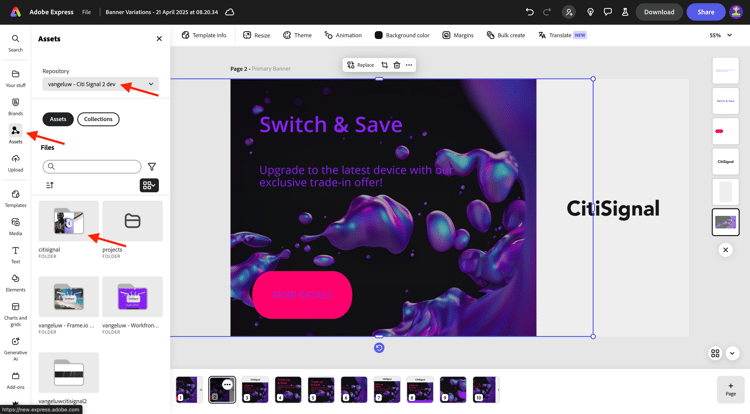Open the Templates panel
Image resolution: width=750 pixels, height=414 pixels.
pos(15,198)
